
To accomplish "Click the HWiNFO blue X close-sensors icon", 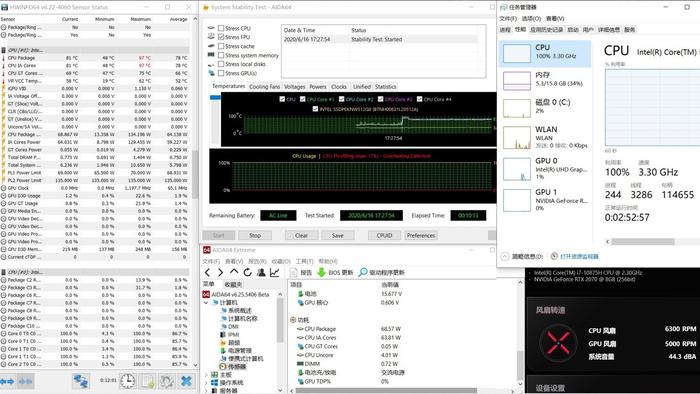I will click(x=186, y=381).
